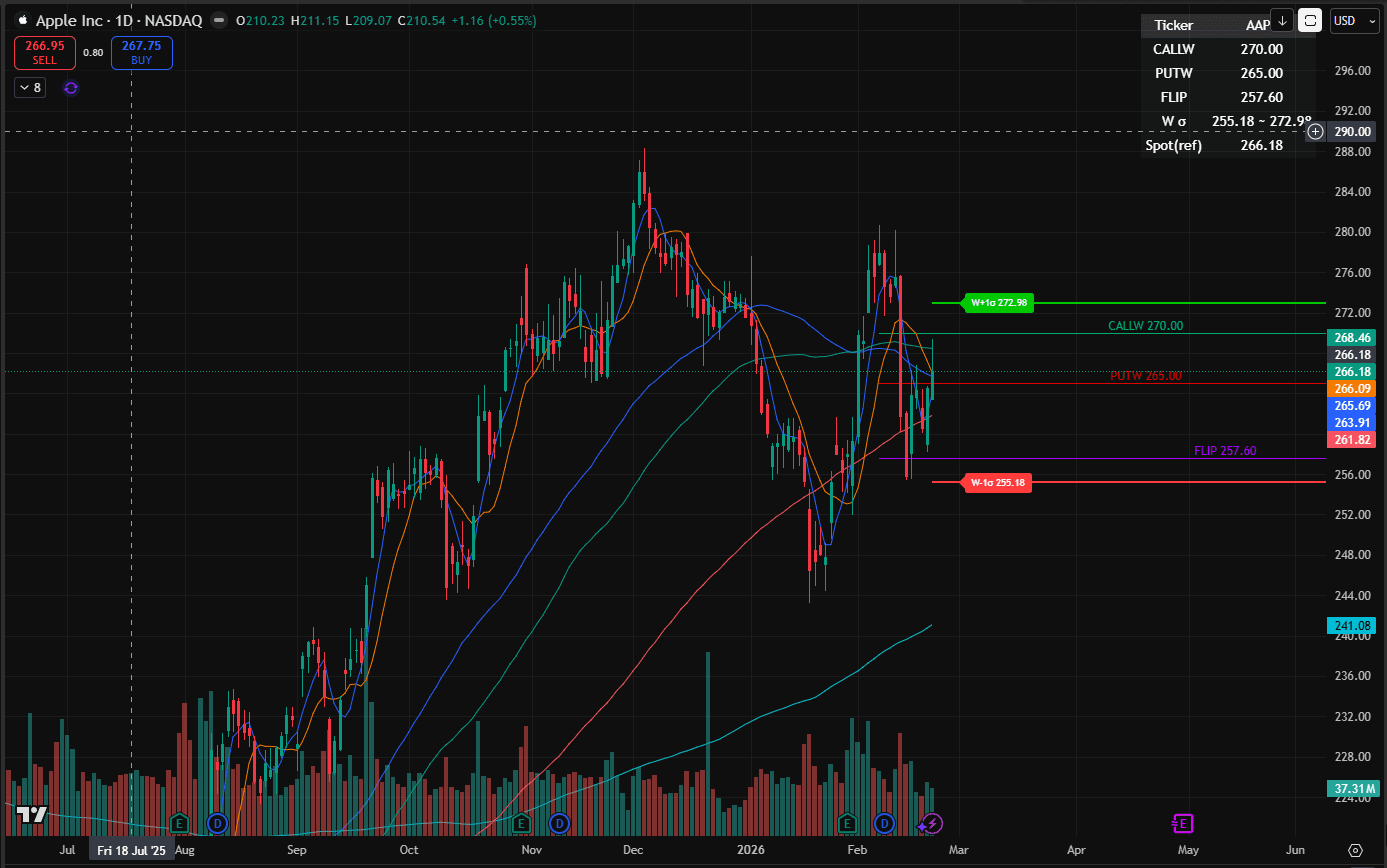Open chart settings hexagon icon

(1355, 850)
